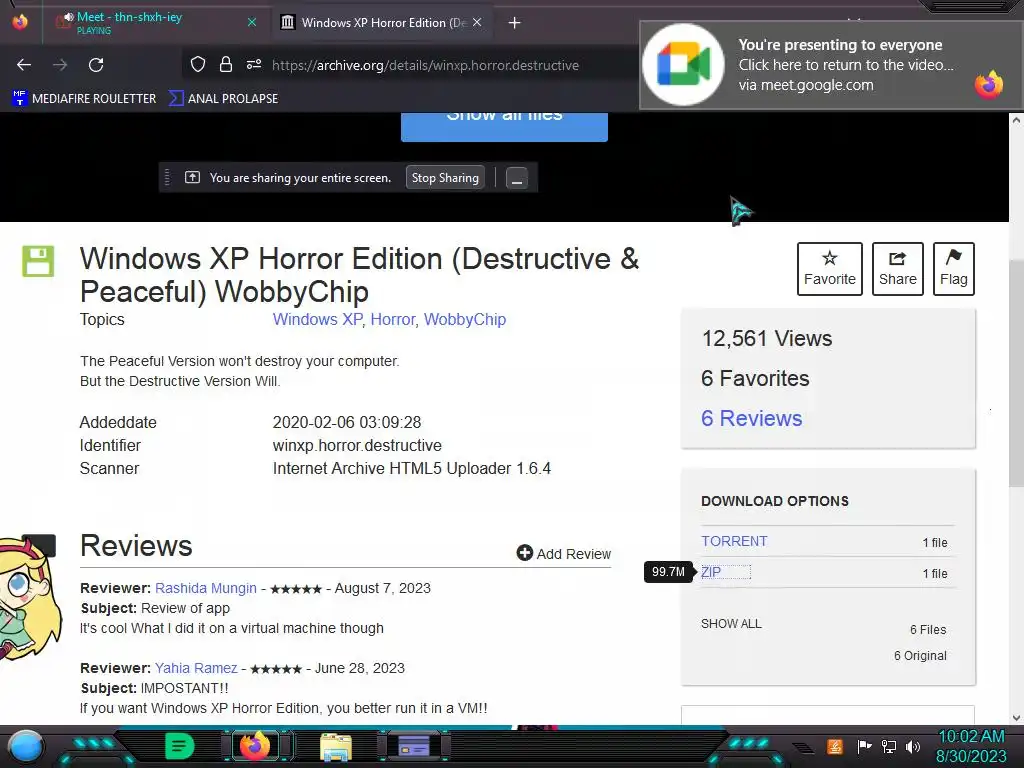
Task: Click the network tray icon
Action: tap(889, 746)
